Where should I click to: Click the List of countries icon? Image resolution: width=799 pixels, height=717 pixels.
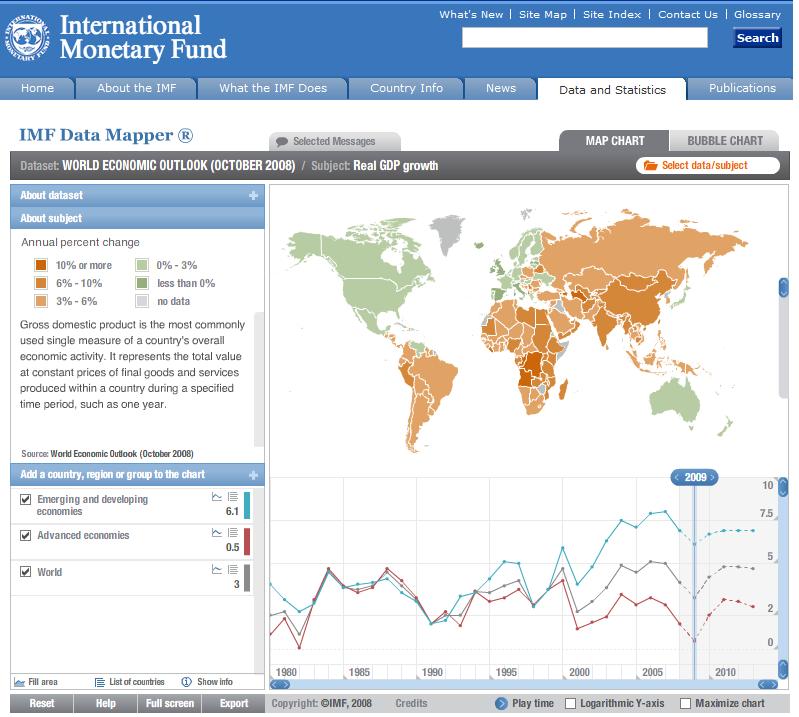point(100,682)
